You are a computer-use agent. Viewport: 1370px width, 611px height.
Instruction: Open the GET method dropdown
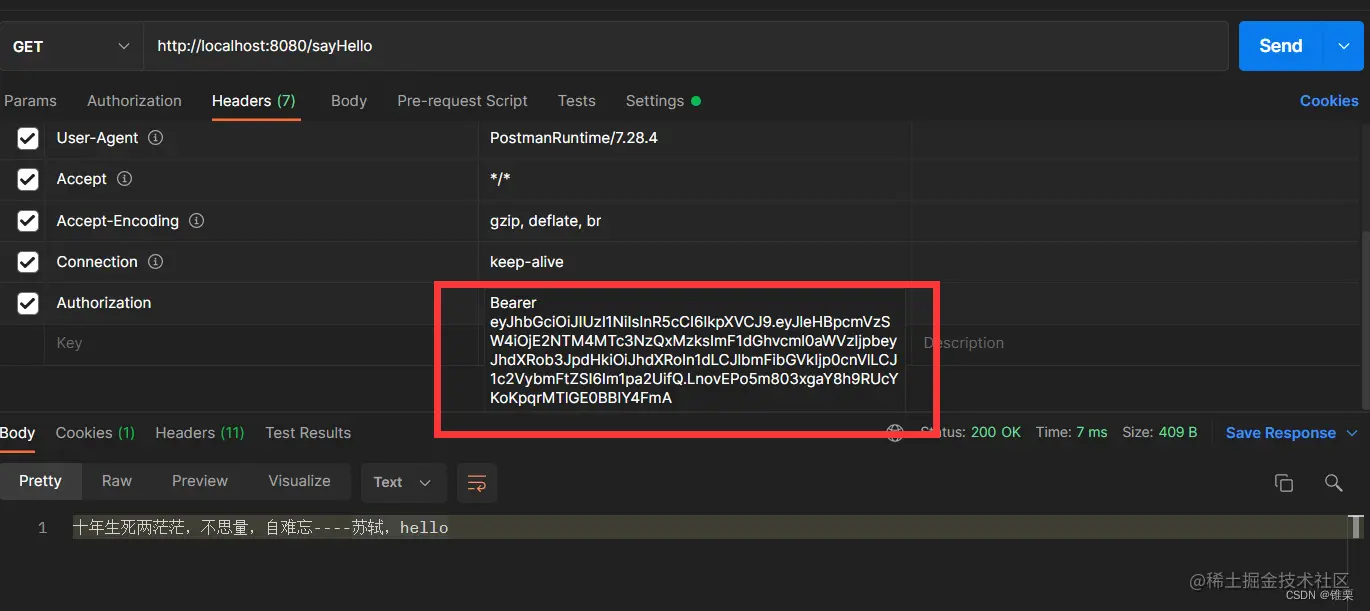(x=72, y=46)
